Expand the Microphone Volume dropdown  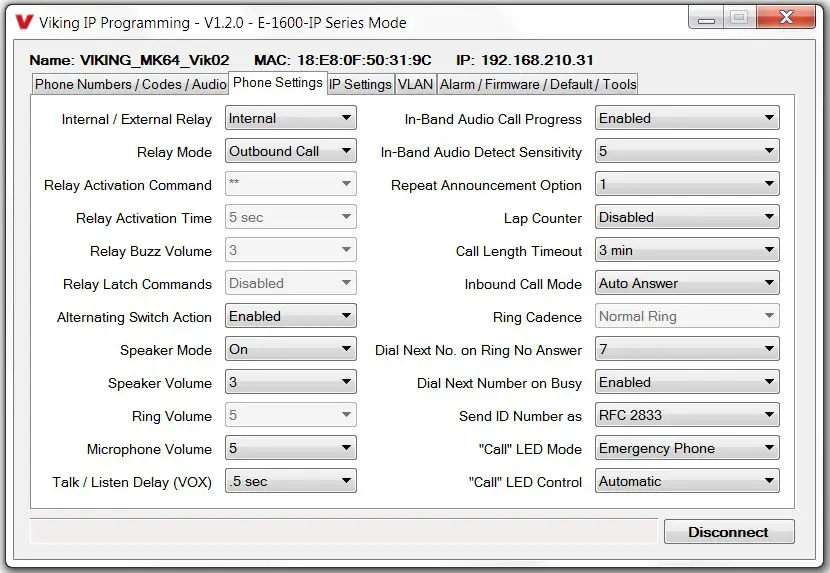pos(291,448)
